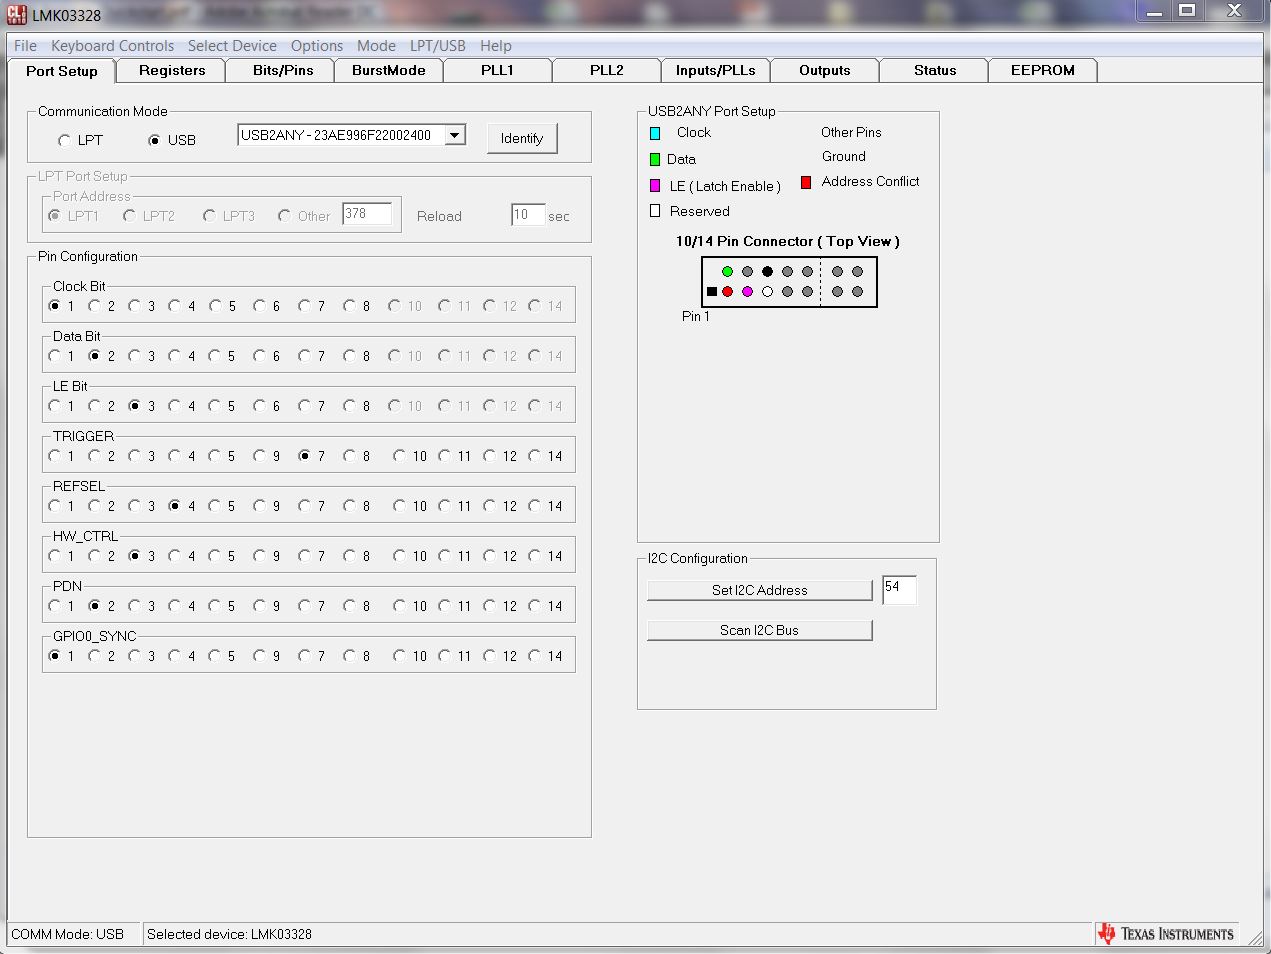Click the green pin dot on the connector diagram
The width and height of the screenshot is (1271, 954).
pos(727,271)
